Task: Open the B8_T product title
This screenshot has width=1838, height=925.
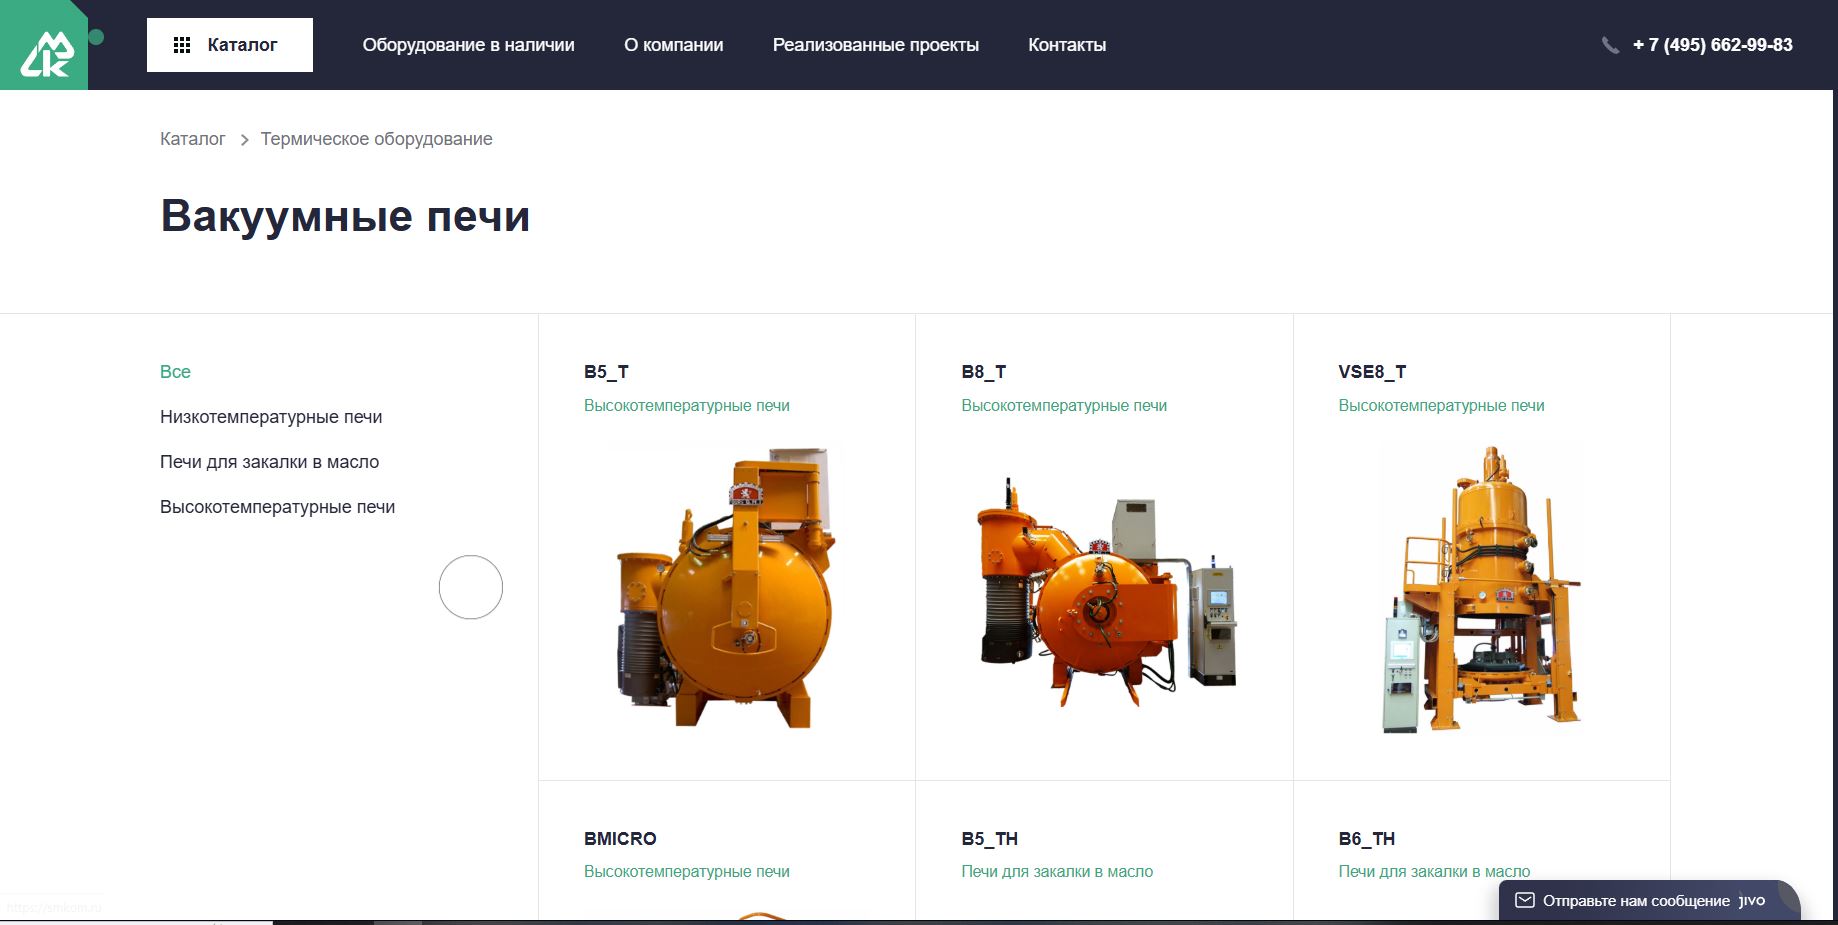Action: coord(984,372)
